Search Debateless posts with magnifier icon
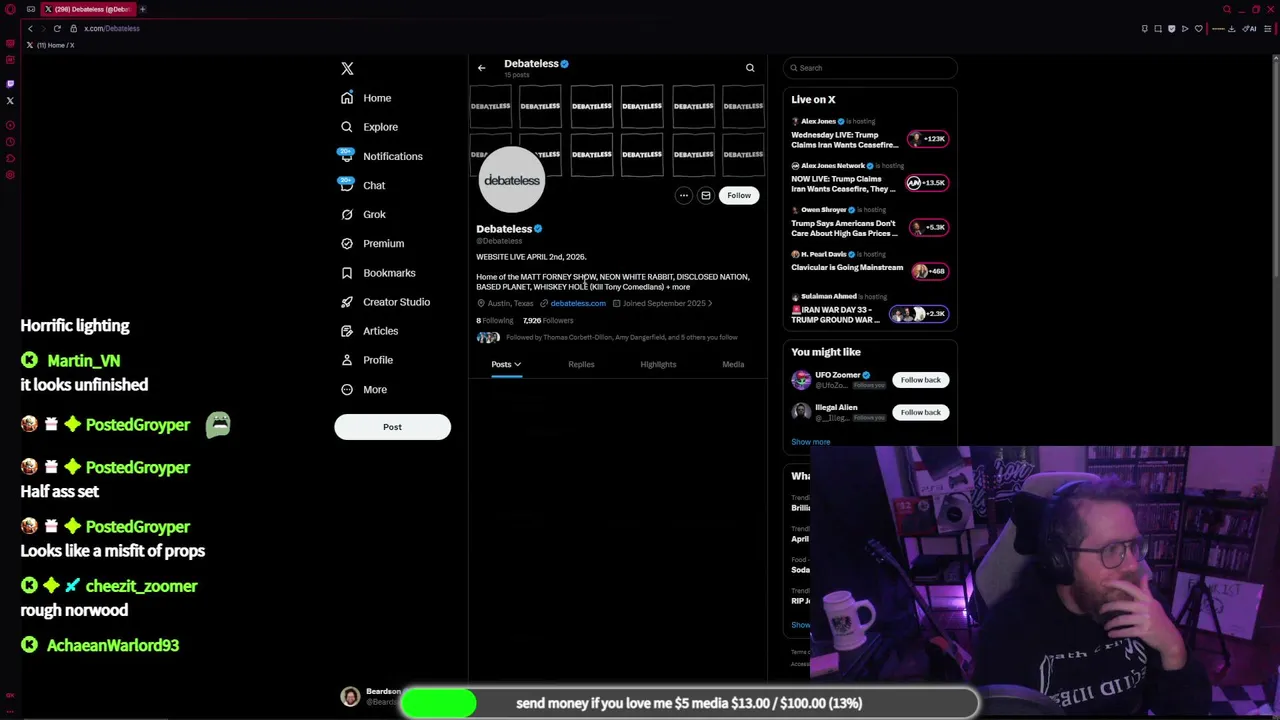 click(750, 68)
